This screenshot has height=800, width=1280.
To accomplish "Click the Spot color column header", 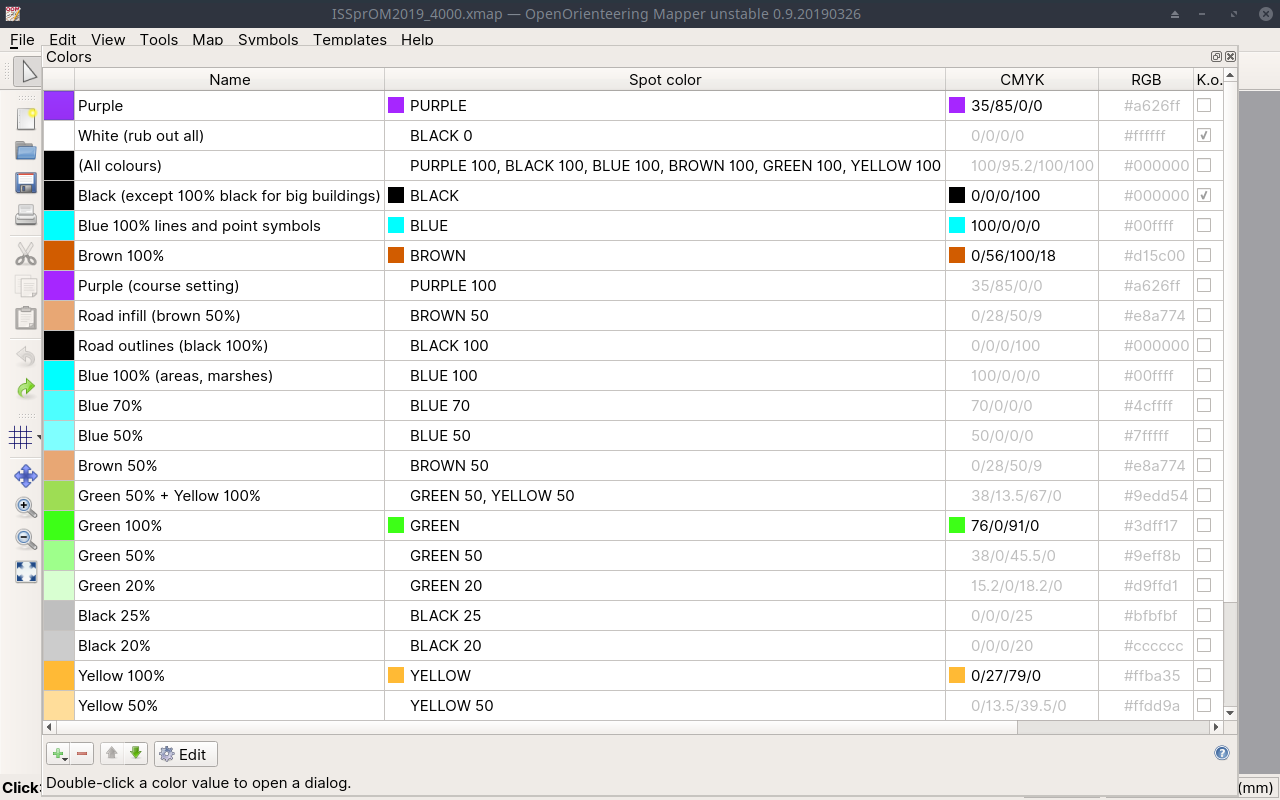I will pyautogui.click(x=665, y=79).
